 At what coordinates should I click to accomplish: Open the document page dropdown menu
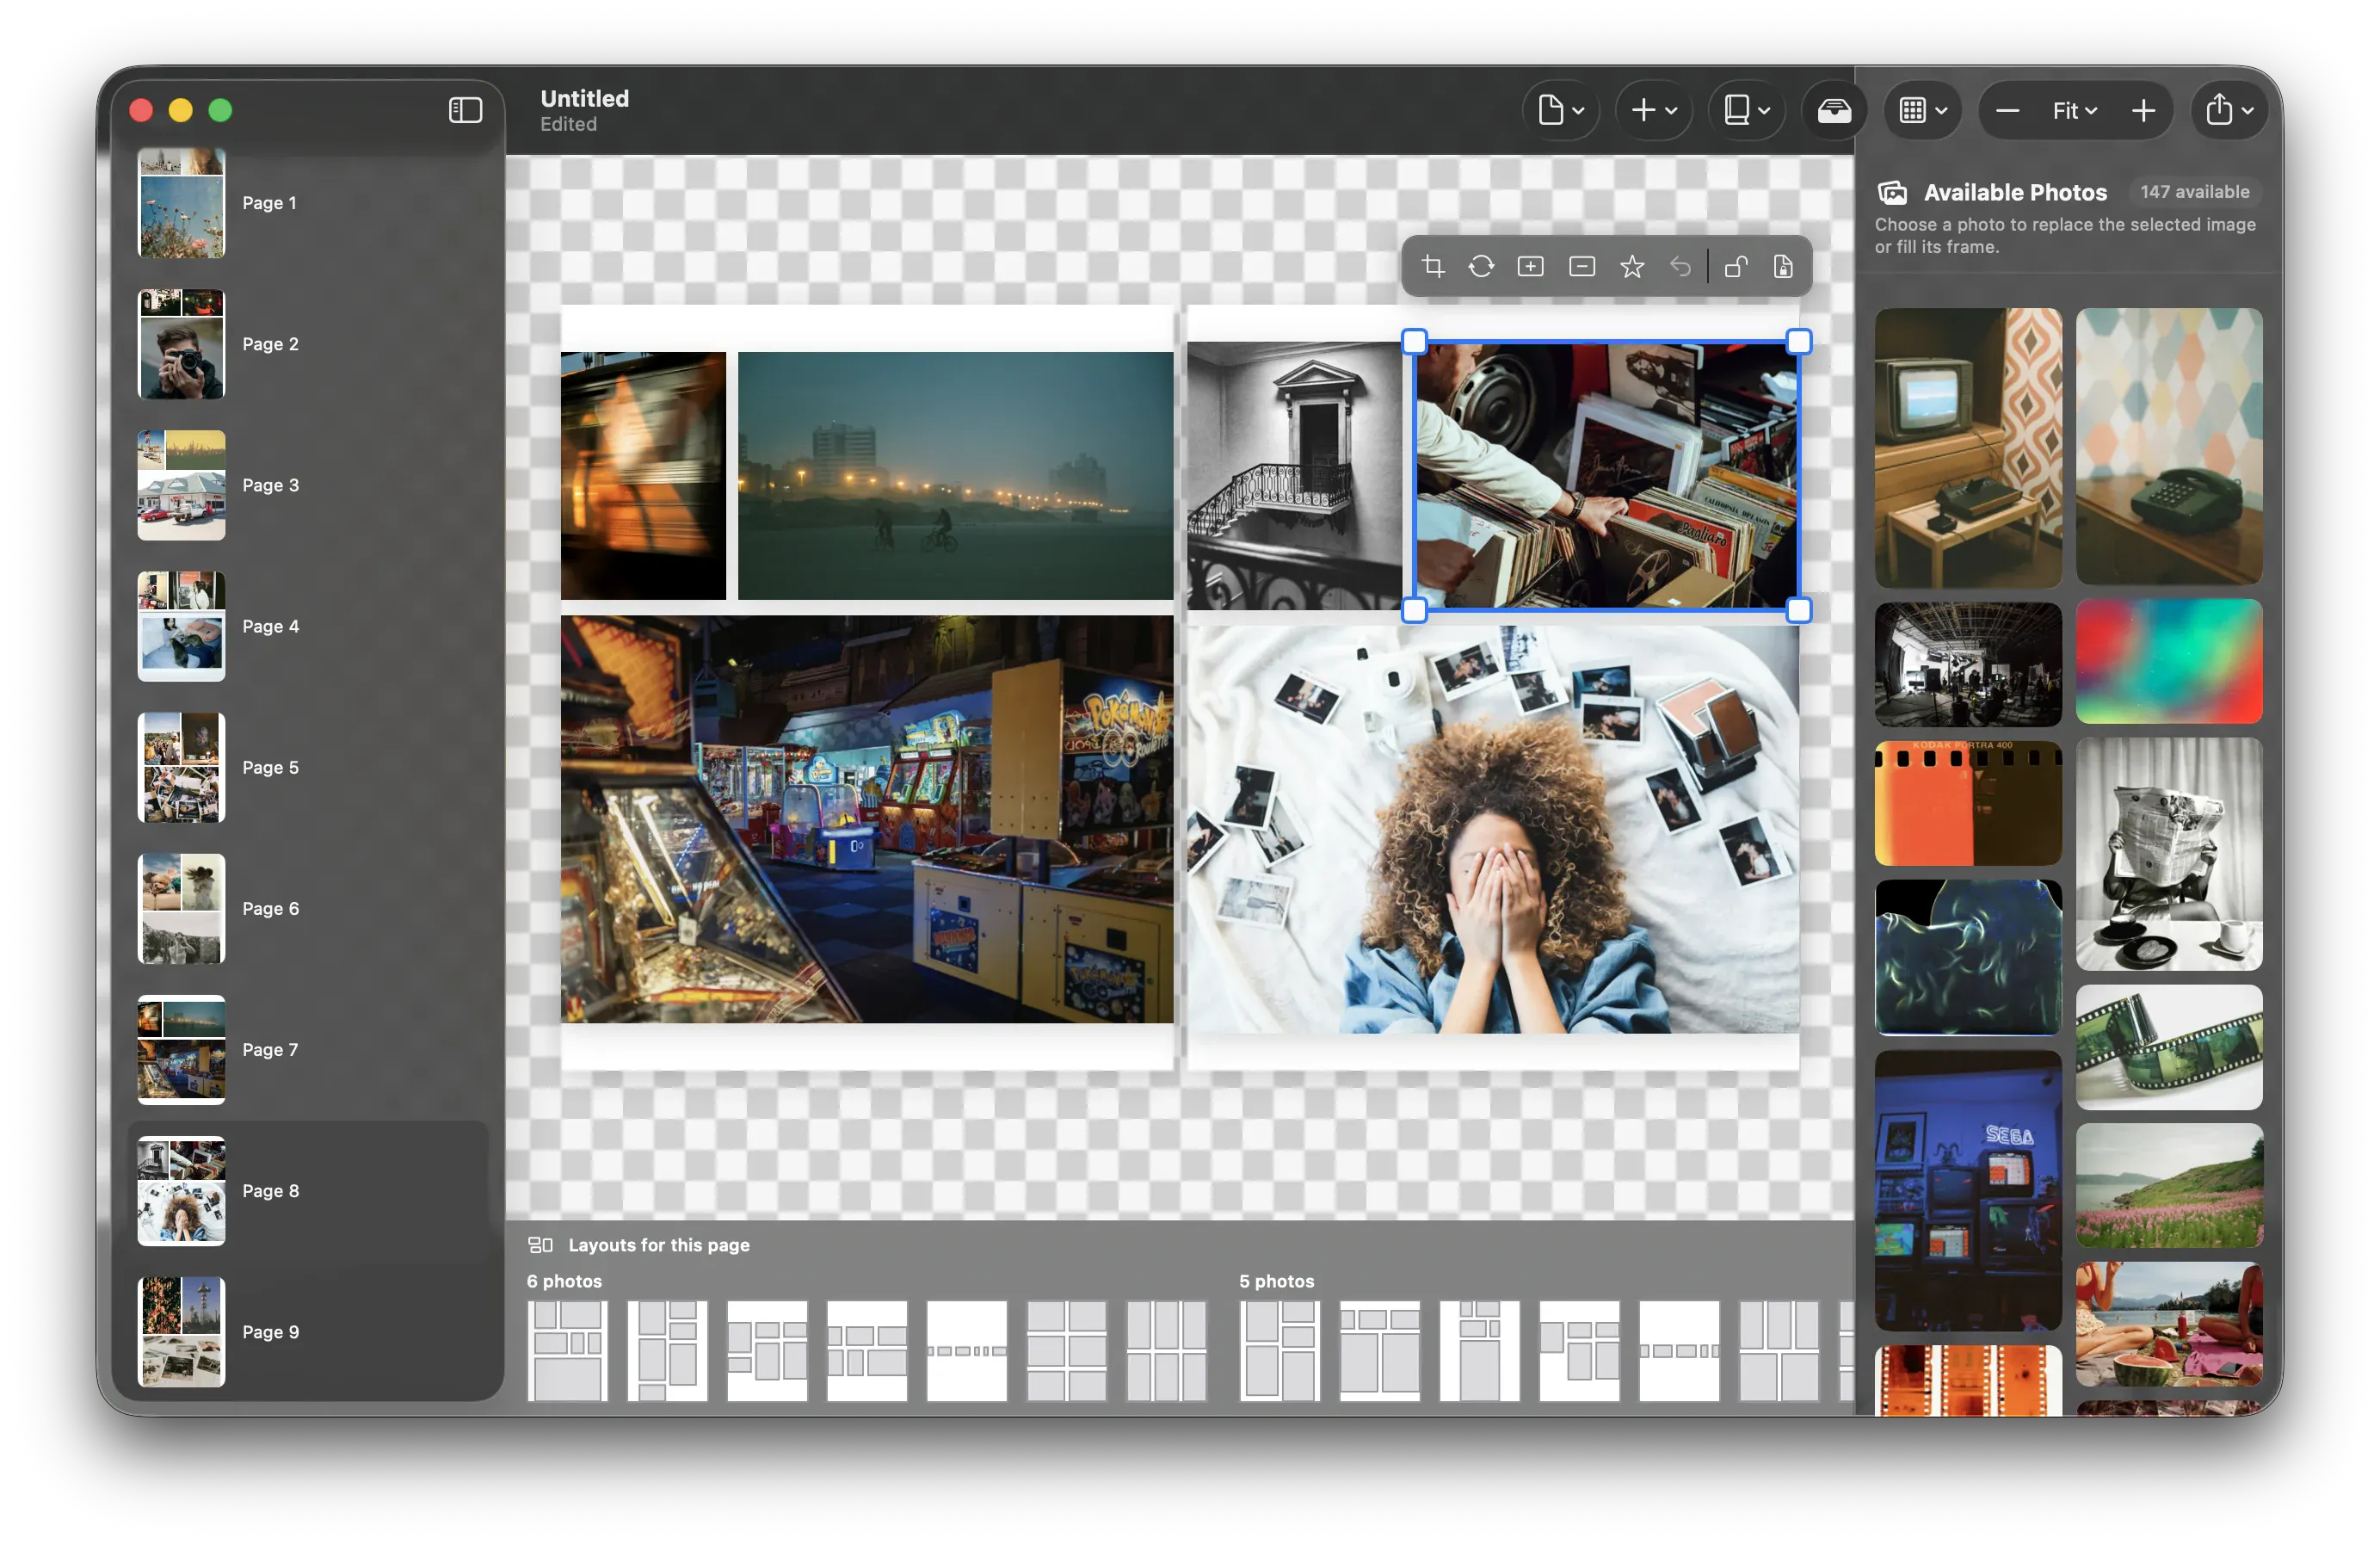(1560, 110)
